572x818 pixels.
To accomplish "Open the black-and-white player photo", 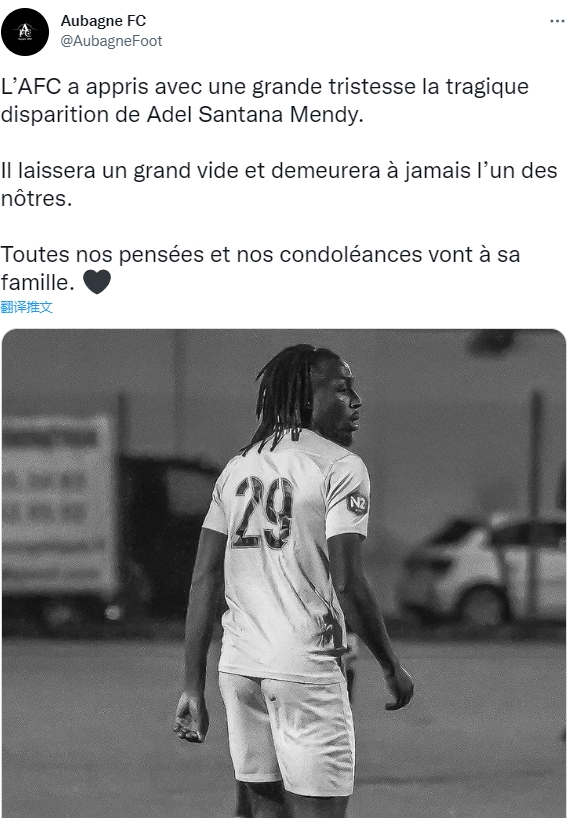I will click(x=284, y=573).
